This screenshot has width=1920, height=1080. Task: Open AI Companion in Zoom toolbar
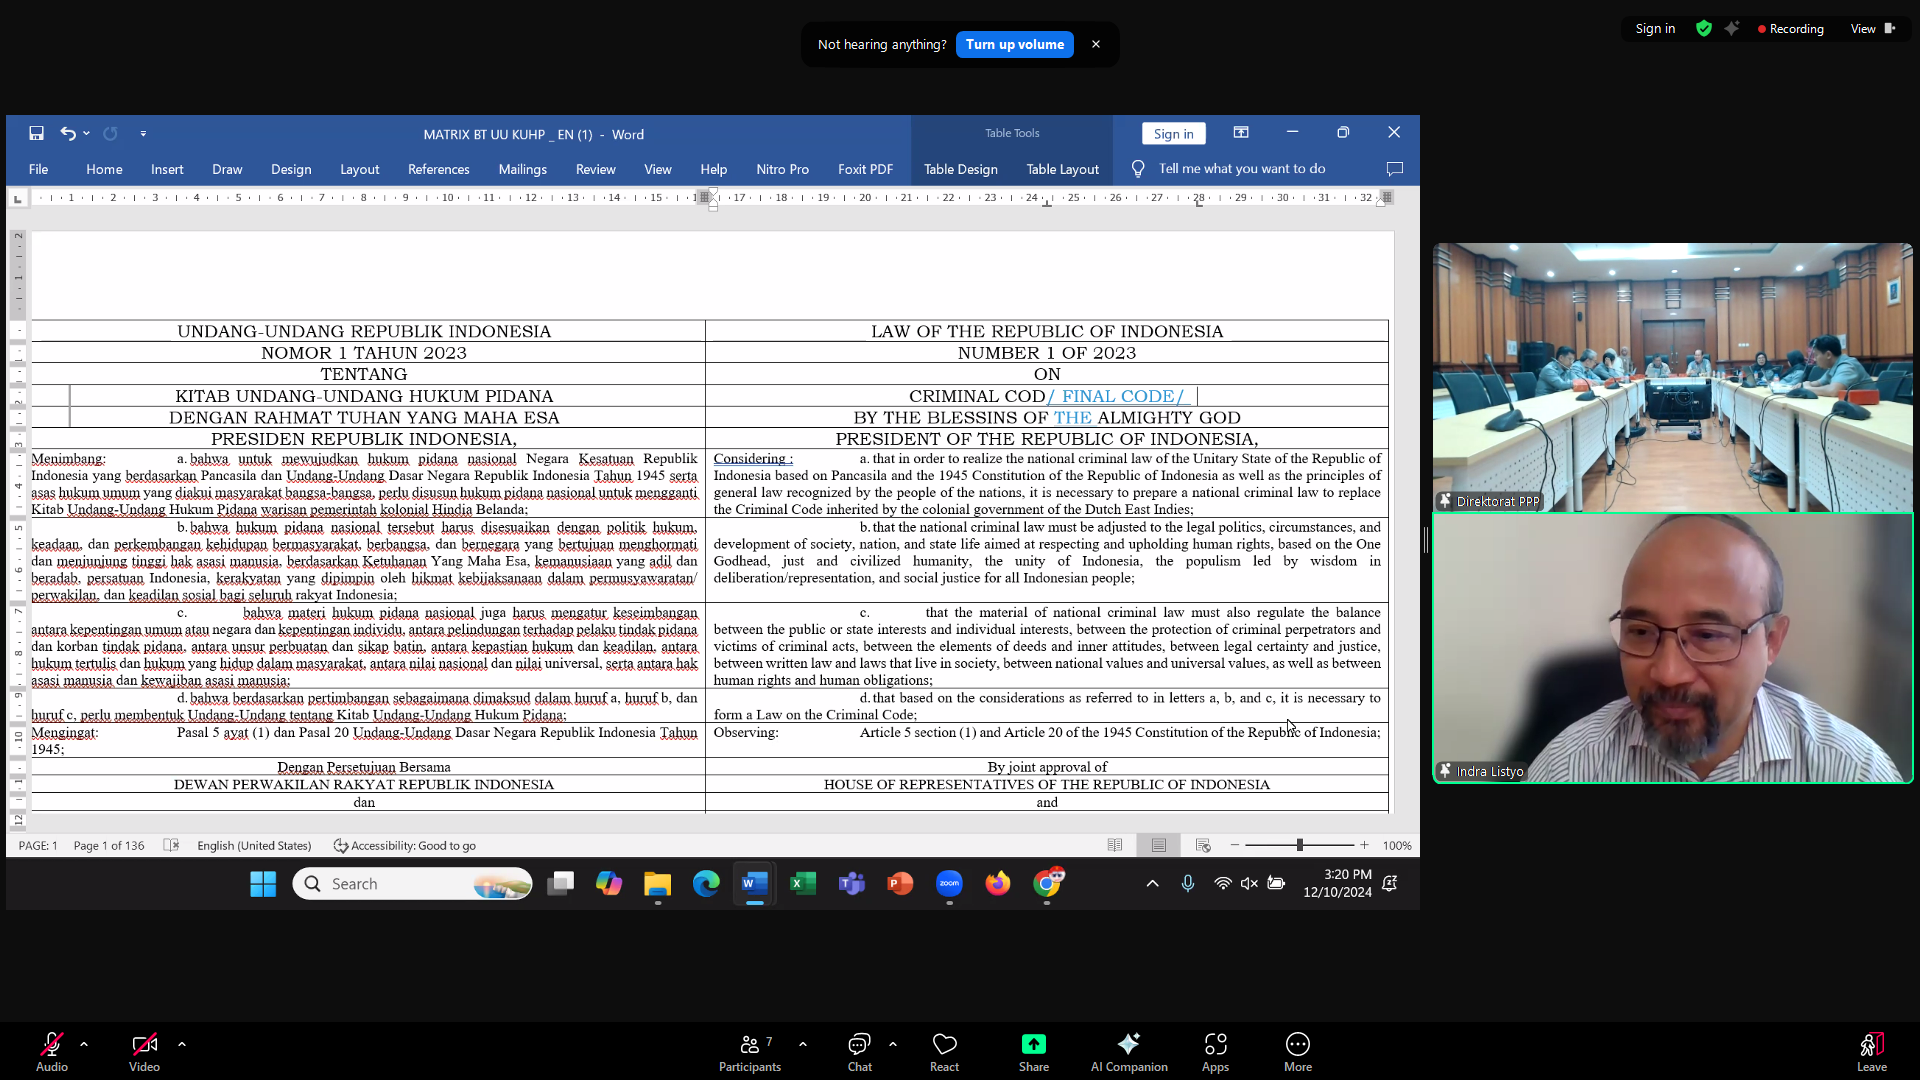point(1129,1052)
